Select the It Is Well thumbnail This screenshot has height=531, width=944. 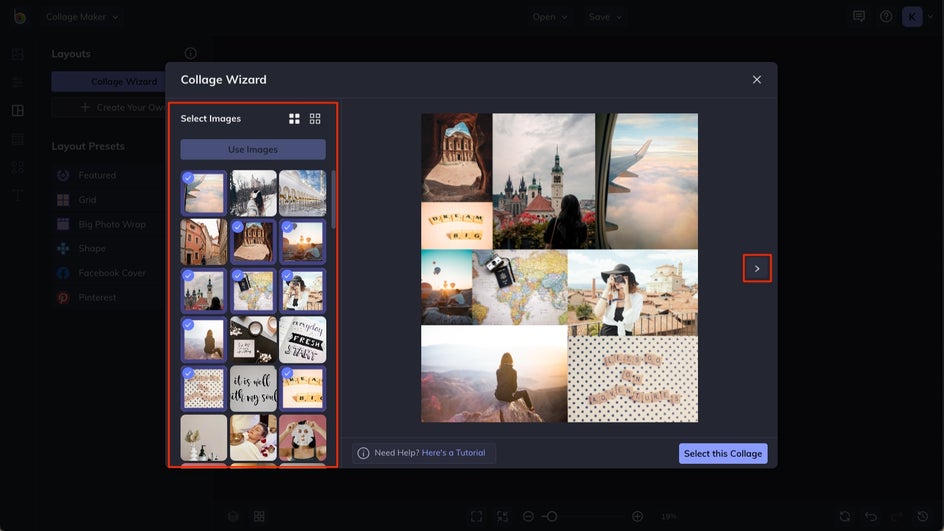click(x=253, y=388)
